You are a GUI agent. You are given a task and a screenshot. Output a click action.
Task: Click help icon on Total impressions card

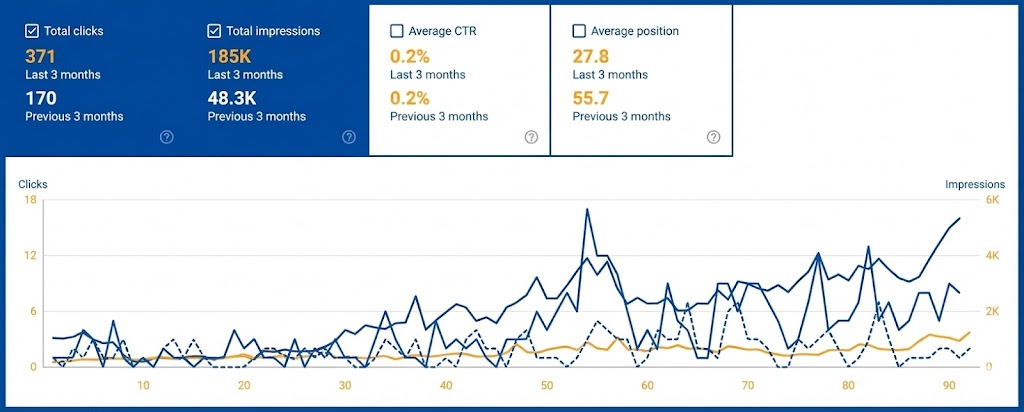(x=349, y=137)
